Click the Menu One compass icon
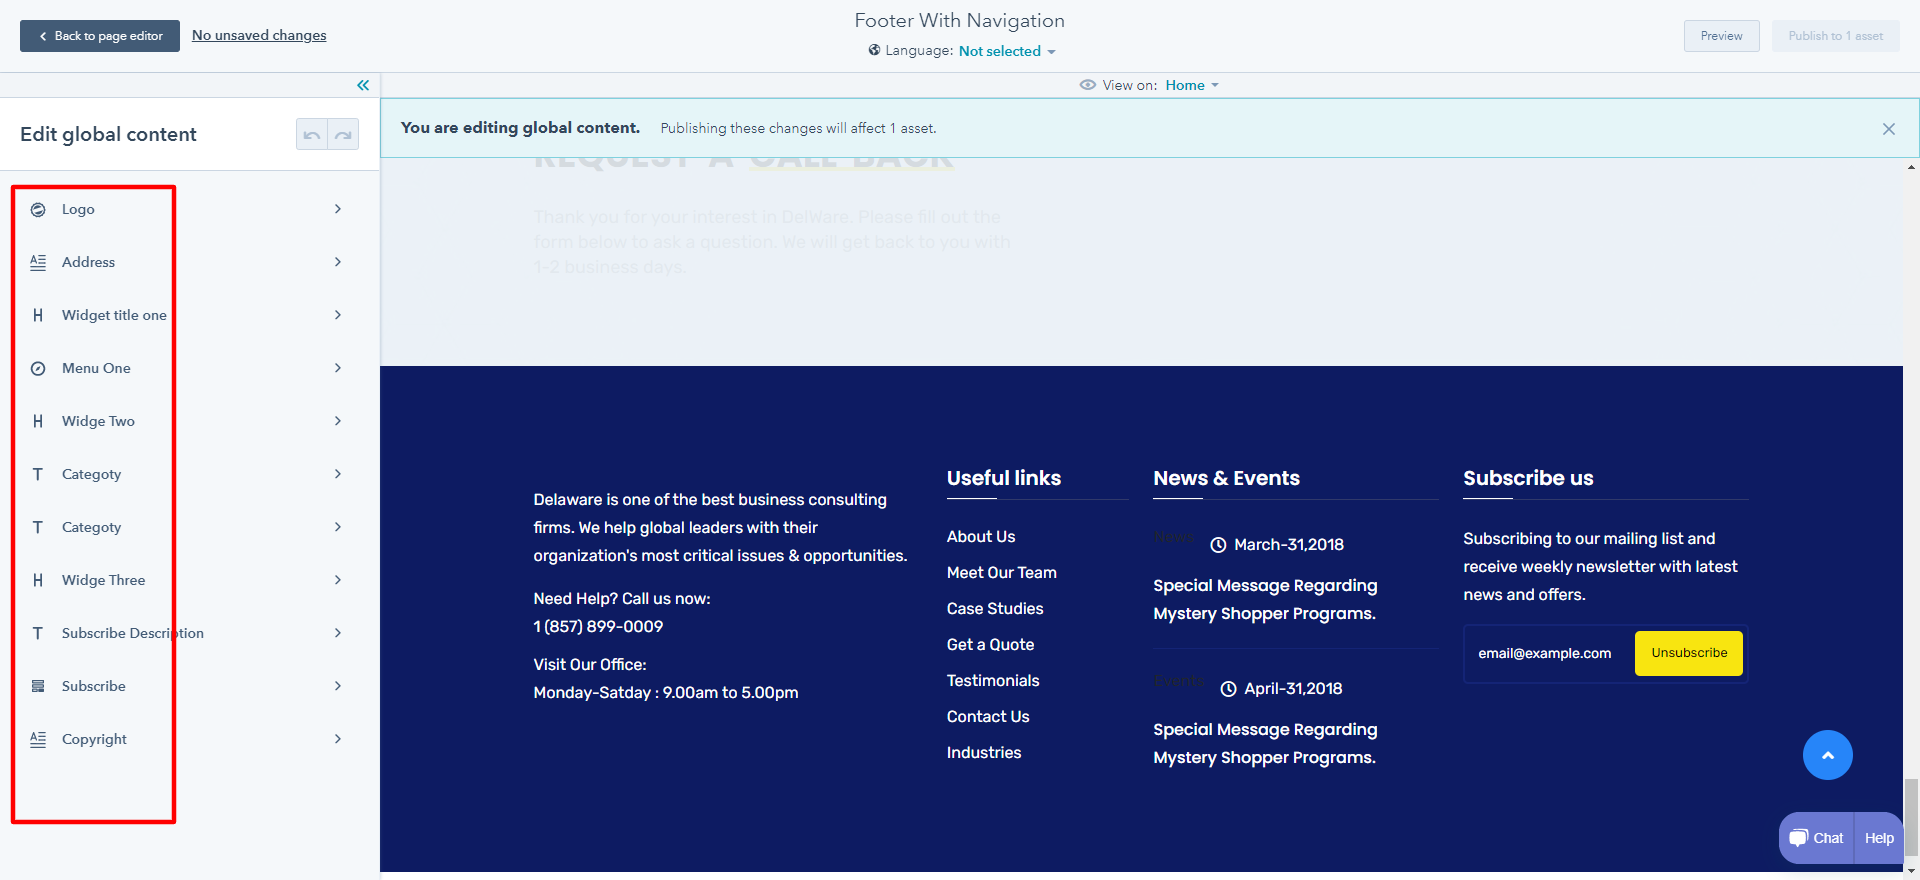This screenshot has height=880, width=1920. (38, 368)
